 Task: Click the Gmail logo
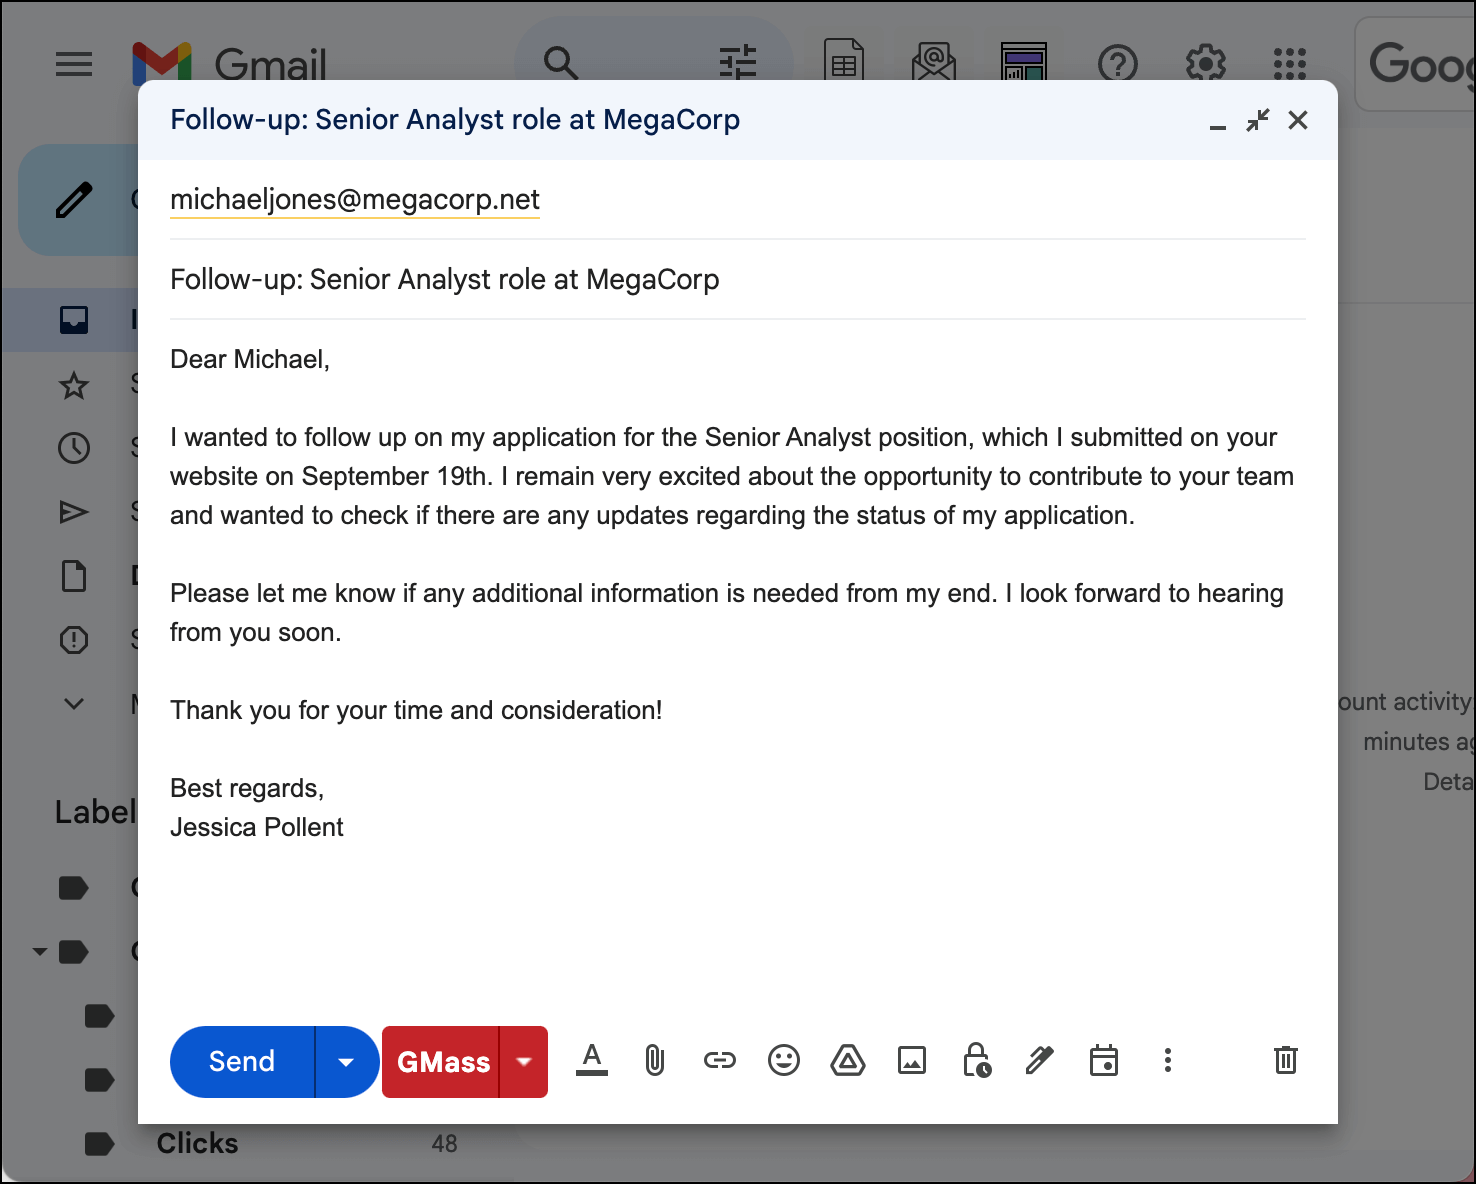coord(230,65)
